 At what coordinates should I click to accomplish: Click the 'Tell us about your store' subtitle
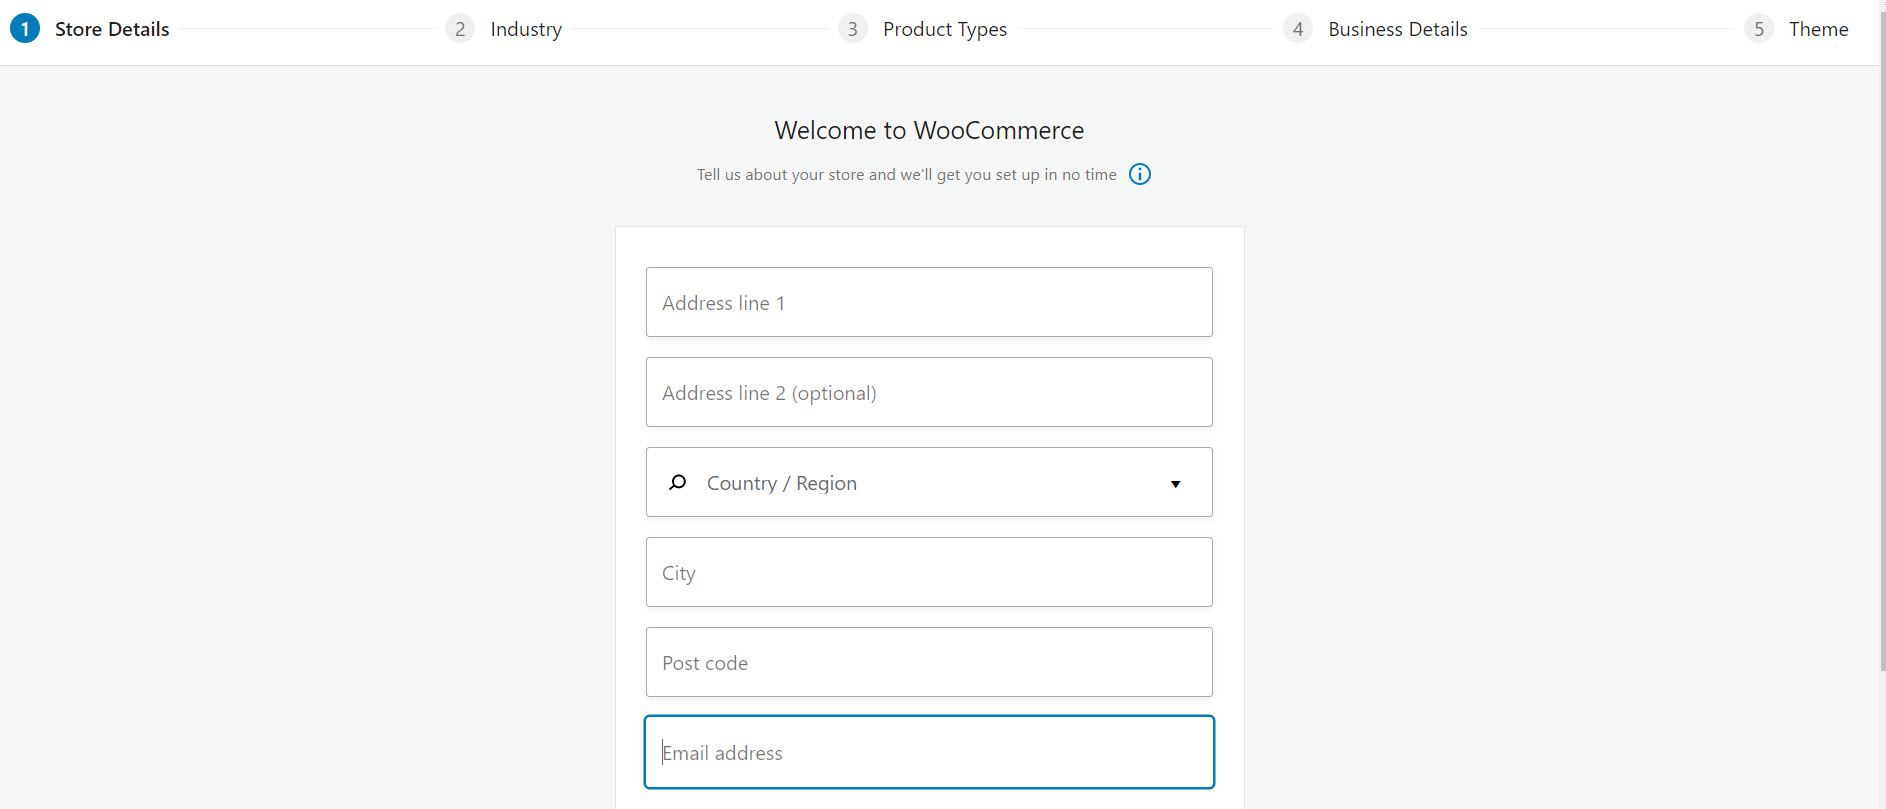coord(906,174)
